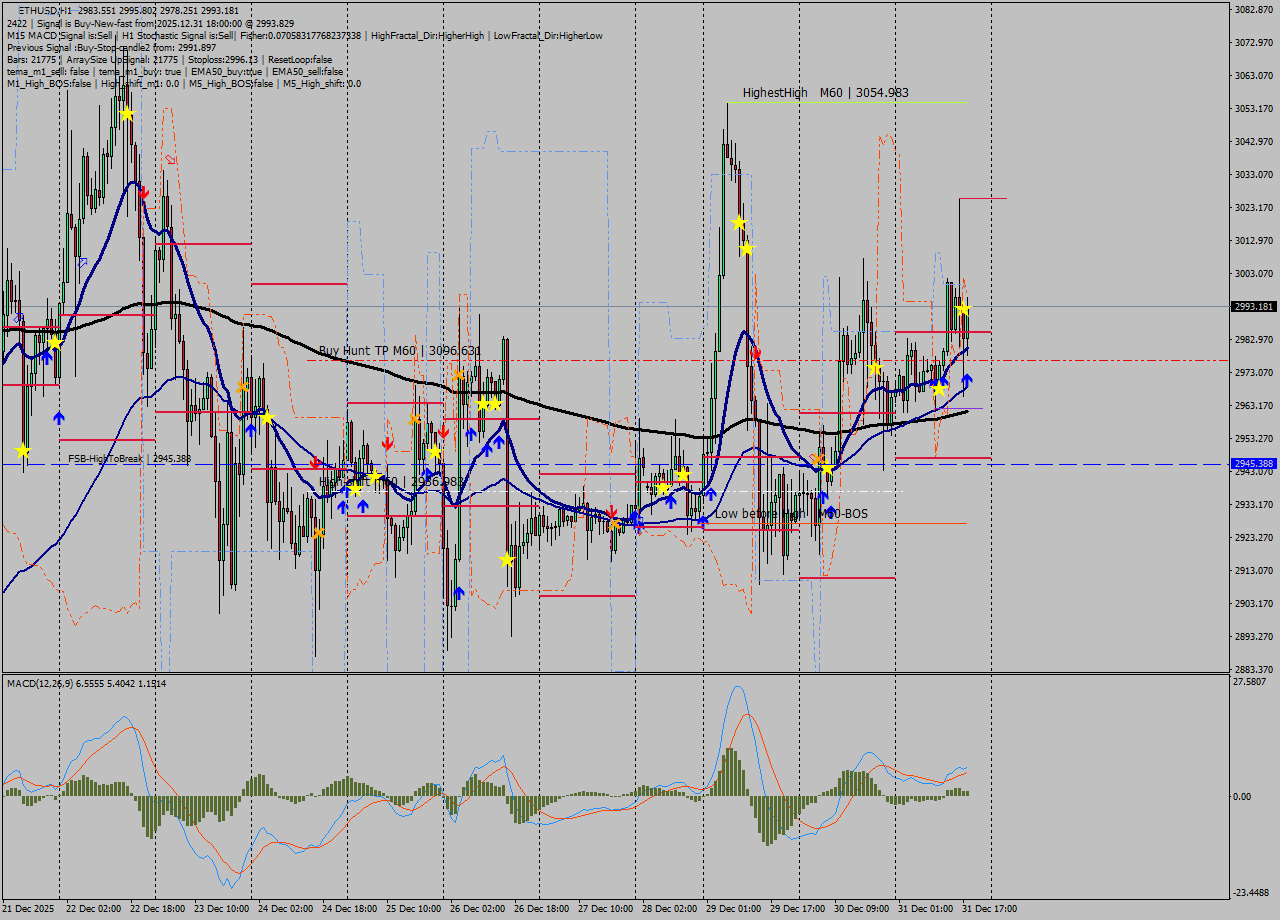Image resolution: width=1280 pixels, height=920 pixels.
Task: Click the blue 2945.388 marker on the price scale
Action: tap(1252, 463)
